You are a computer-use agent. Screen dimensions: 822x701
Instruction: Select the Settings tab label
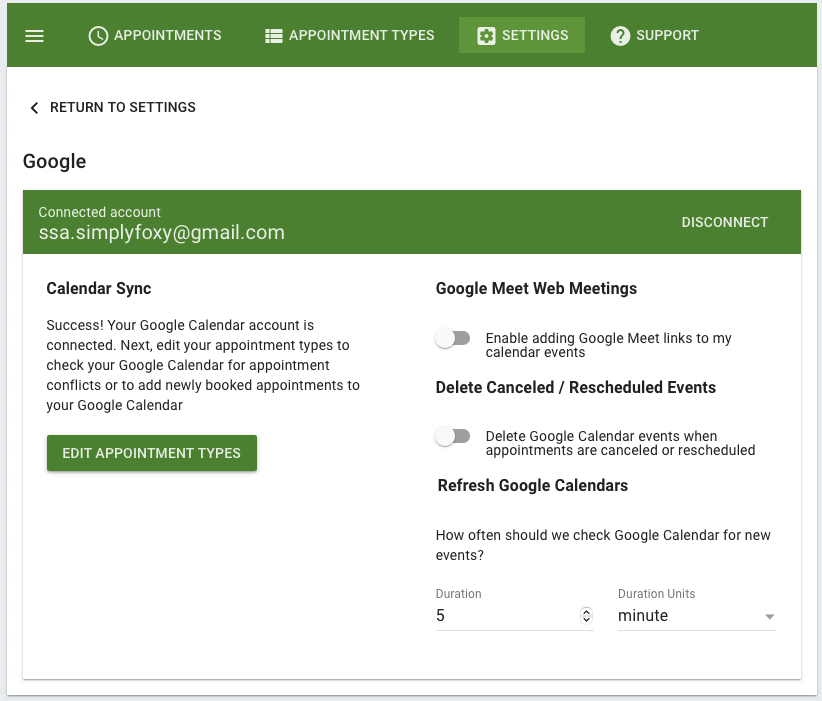point(535,35)
